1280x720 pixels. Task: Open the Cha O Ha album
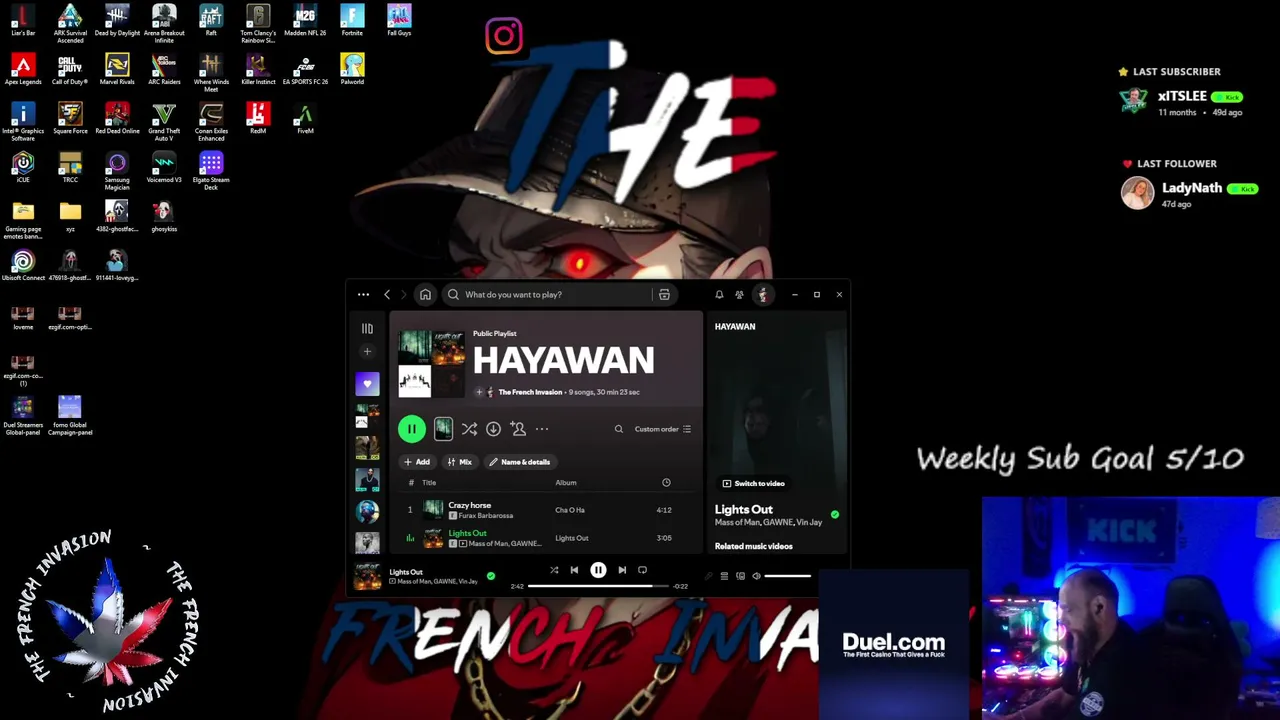tap(570, 510)
